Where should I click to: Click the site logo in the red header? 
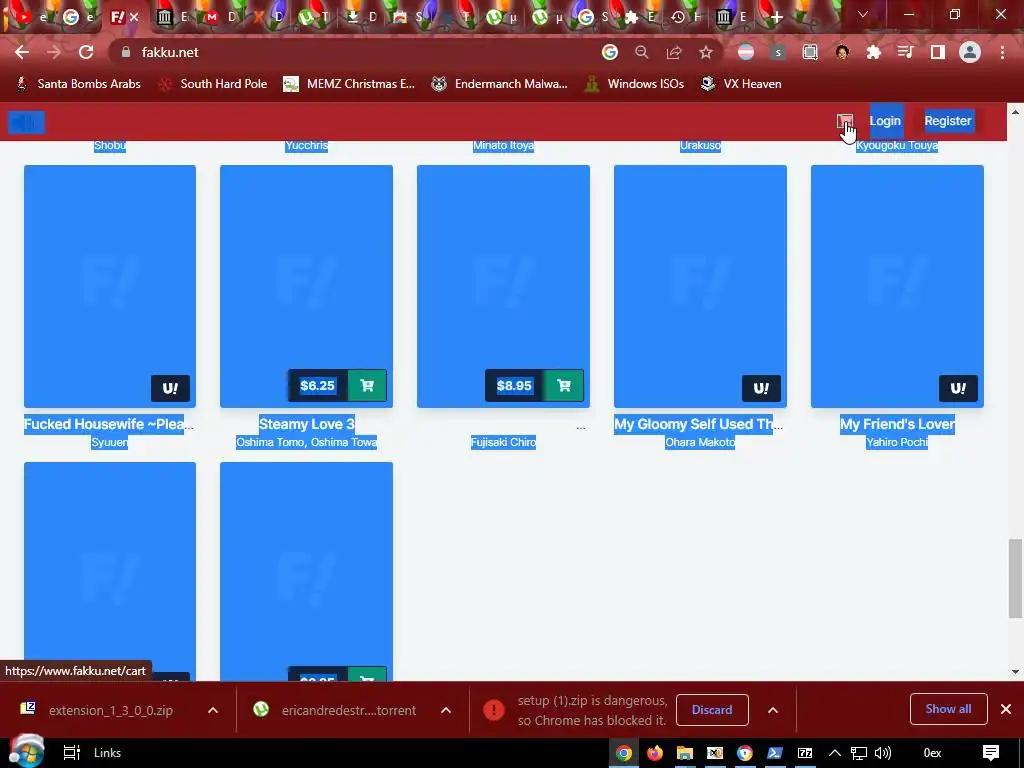coord(26,122)
